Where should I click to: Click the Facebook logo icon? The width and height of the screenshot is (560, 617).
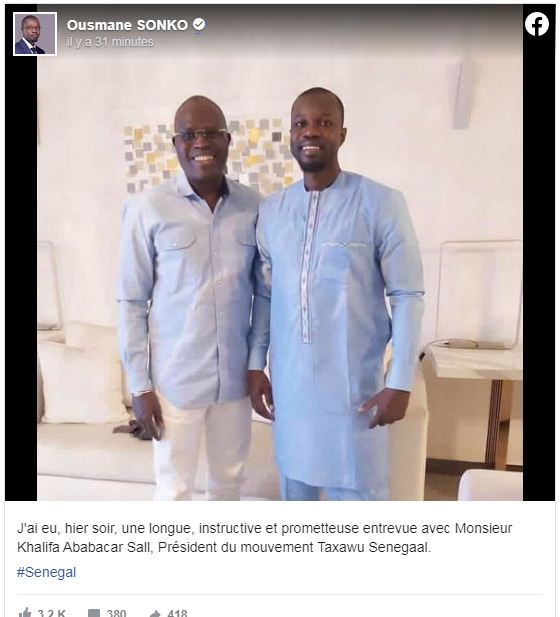tap(537, 24)
